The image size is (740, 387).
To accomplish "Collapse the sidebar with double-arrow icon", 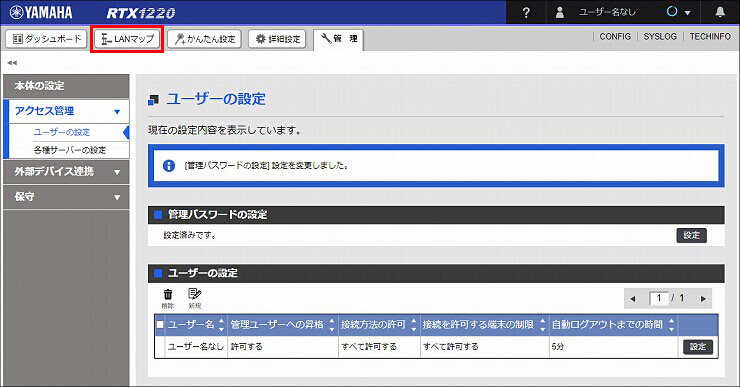I will pos(12,62).
